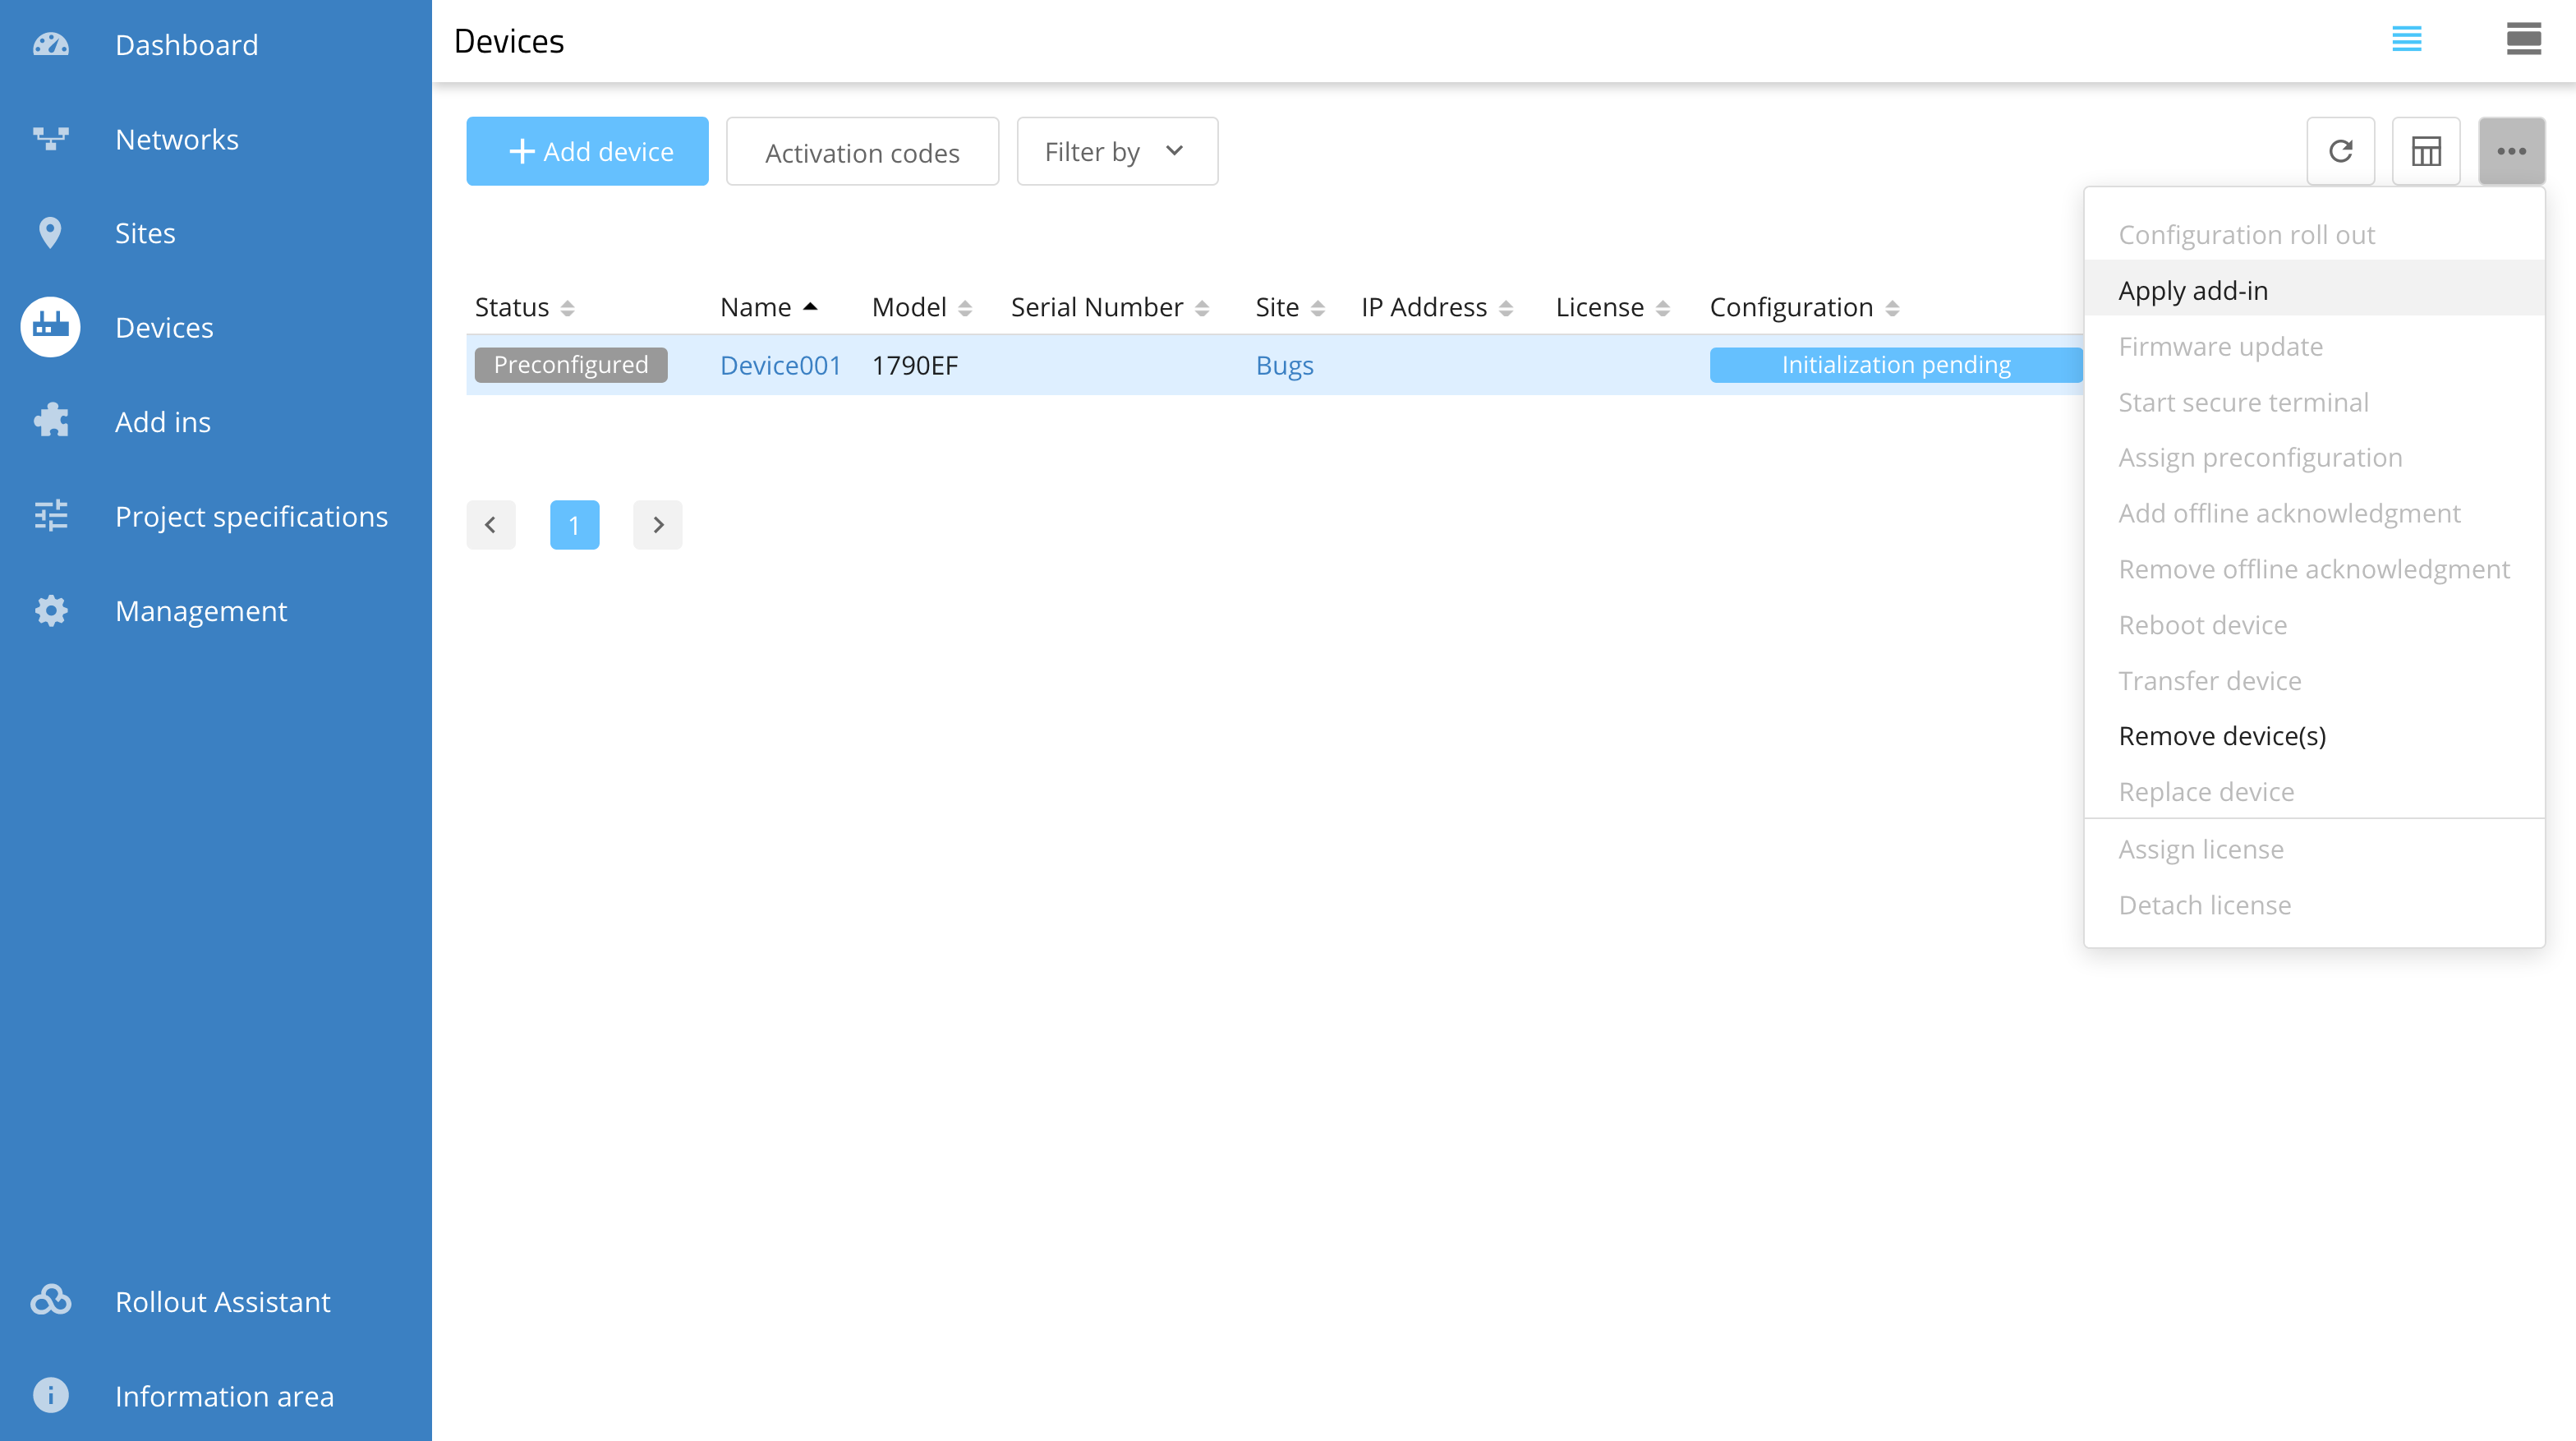The height and width of the screenshot is (1441, 2576).
Task: Close the three-dot actions menu button
Action: point(2510,151)
